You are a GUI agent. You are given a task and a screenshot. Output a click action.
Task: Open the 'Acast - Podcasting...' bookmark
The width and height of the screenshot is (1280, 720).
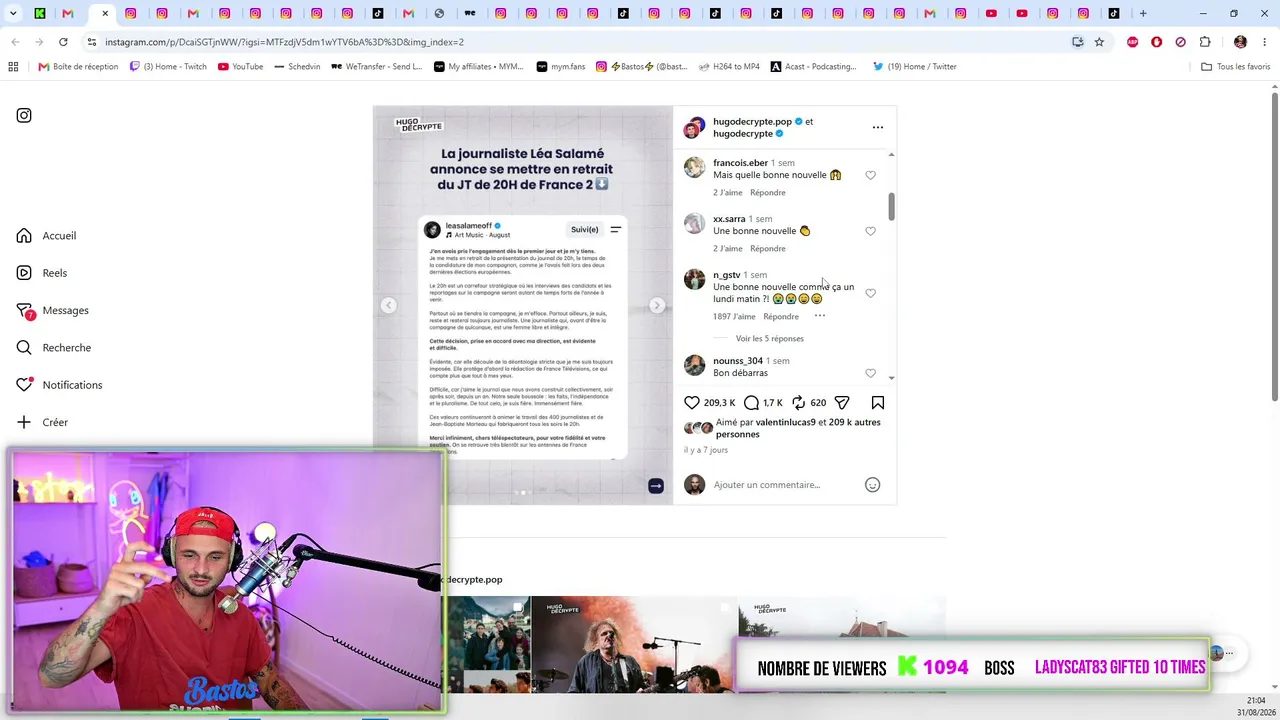813,67
